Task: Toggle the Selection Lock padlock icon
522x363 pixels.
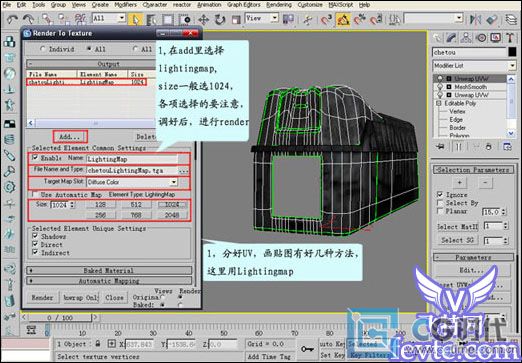Action: (x=98, y=343)
